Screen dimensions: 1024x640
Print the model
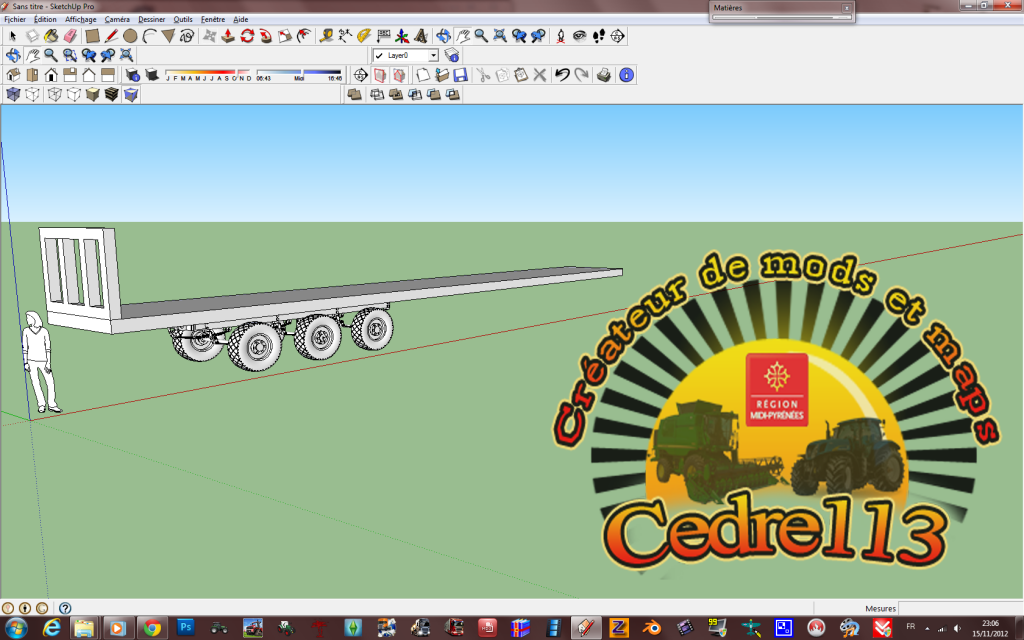click(603, 75)
